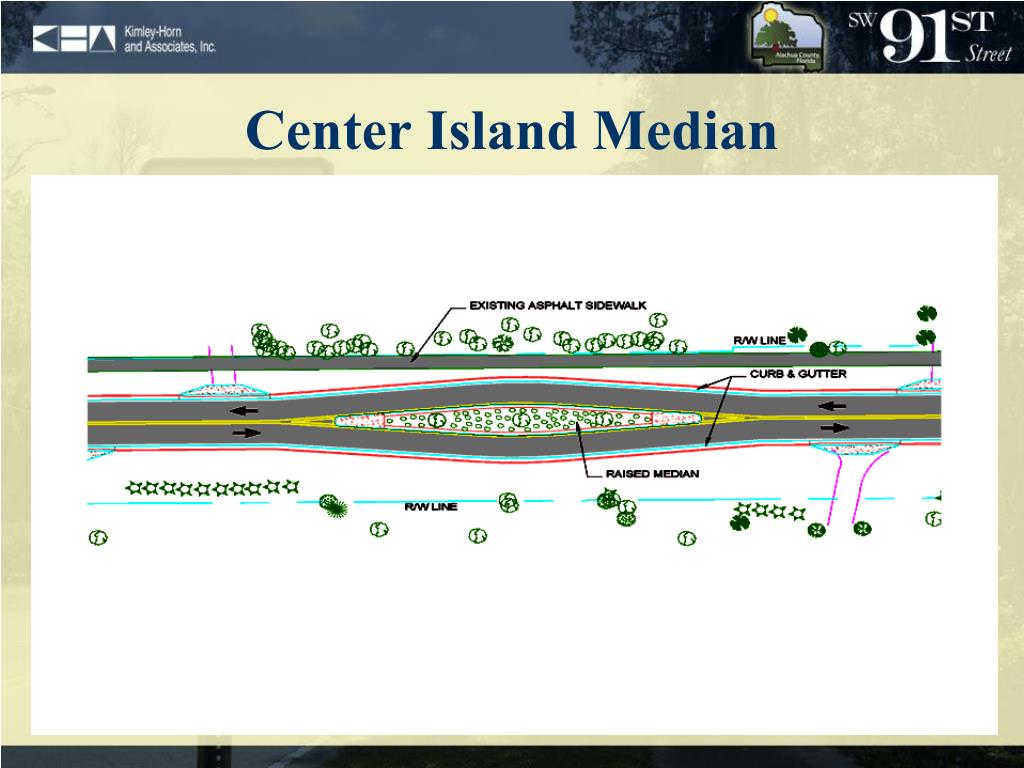1024x768 pixels.
Task: Click 'Kimley-Horn and Associates, Inc.' text
Action: click(x=170, y=39)
